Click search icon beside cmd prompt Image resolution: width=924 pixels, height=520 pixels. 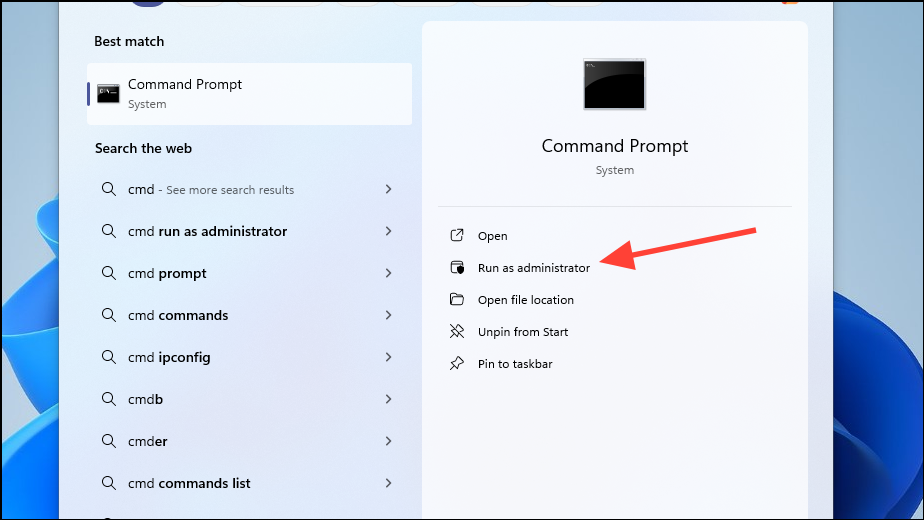pyautogui.click(x=108, y=272)
